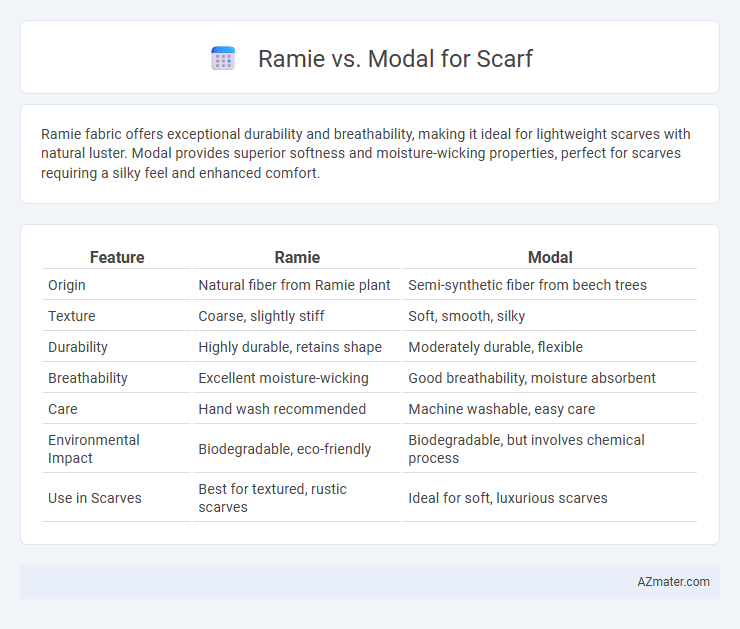
Task: Click 'Semi-synthetic fiber from beech trees' cell
Action: click(x=527, y=285)
